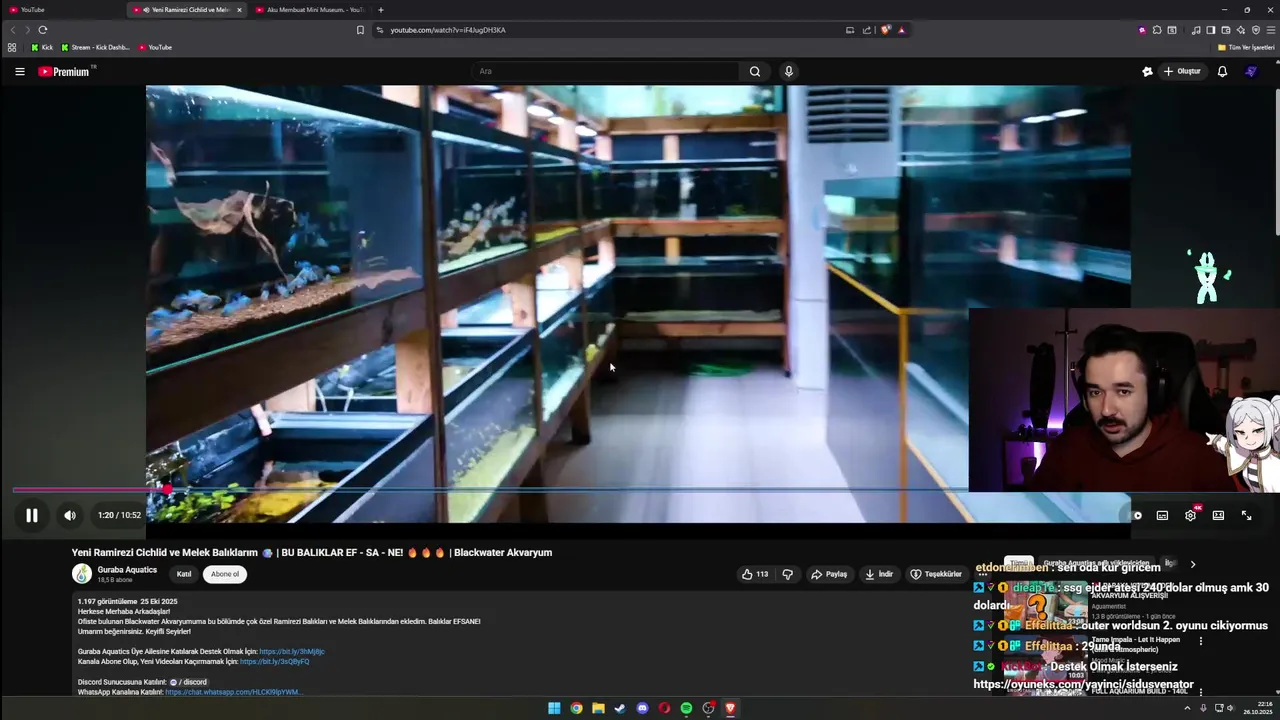Viewport: 1280px width, 720px height.
Task: Show hidden system tray icons chevron
Action: click(x=1187, y=708)
